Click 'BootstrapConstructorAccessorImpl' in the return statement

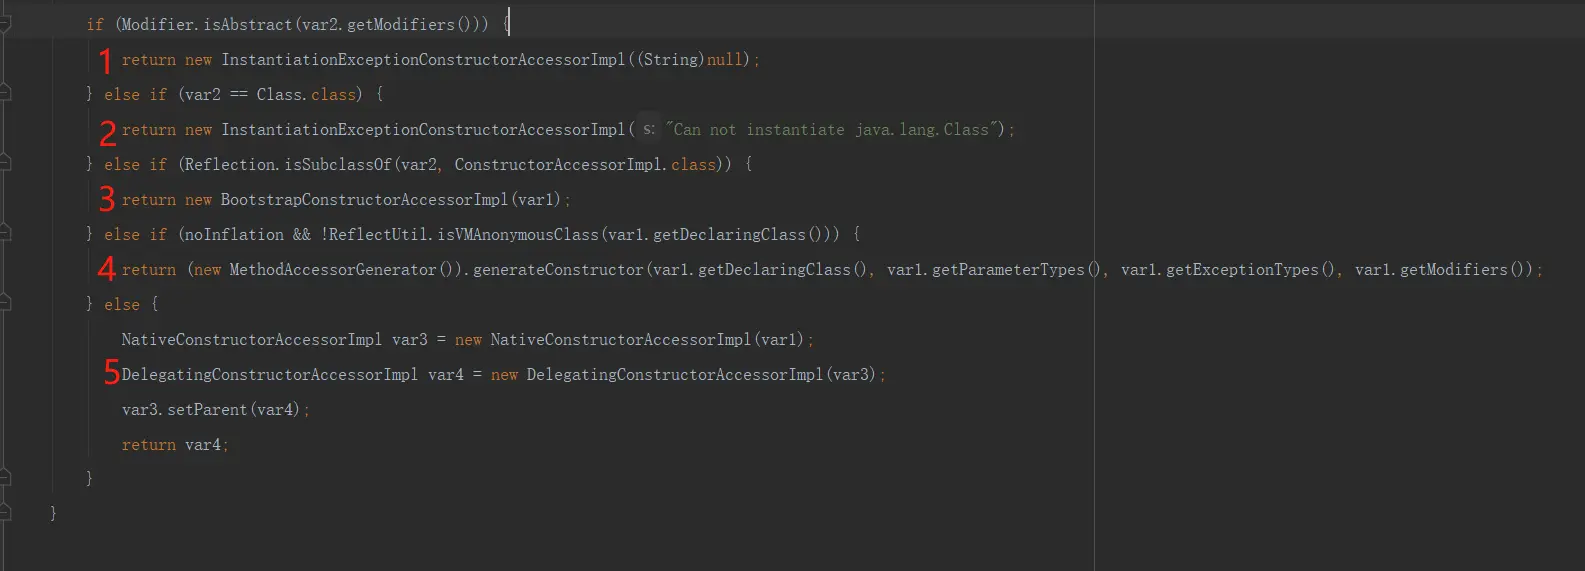point(365,200)
